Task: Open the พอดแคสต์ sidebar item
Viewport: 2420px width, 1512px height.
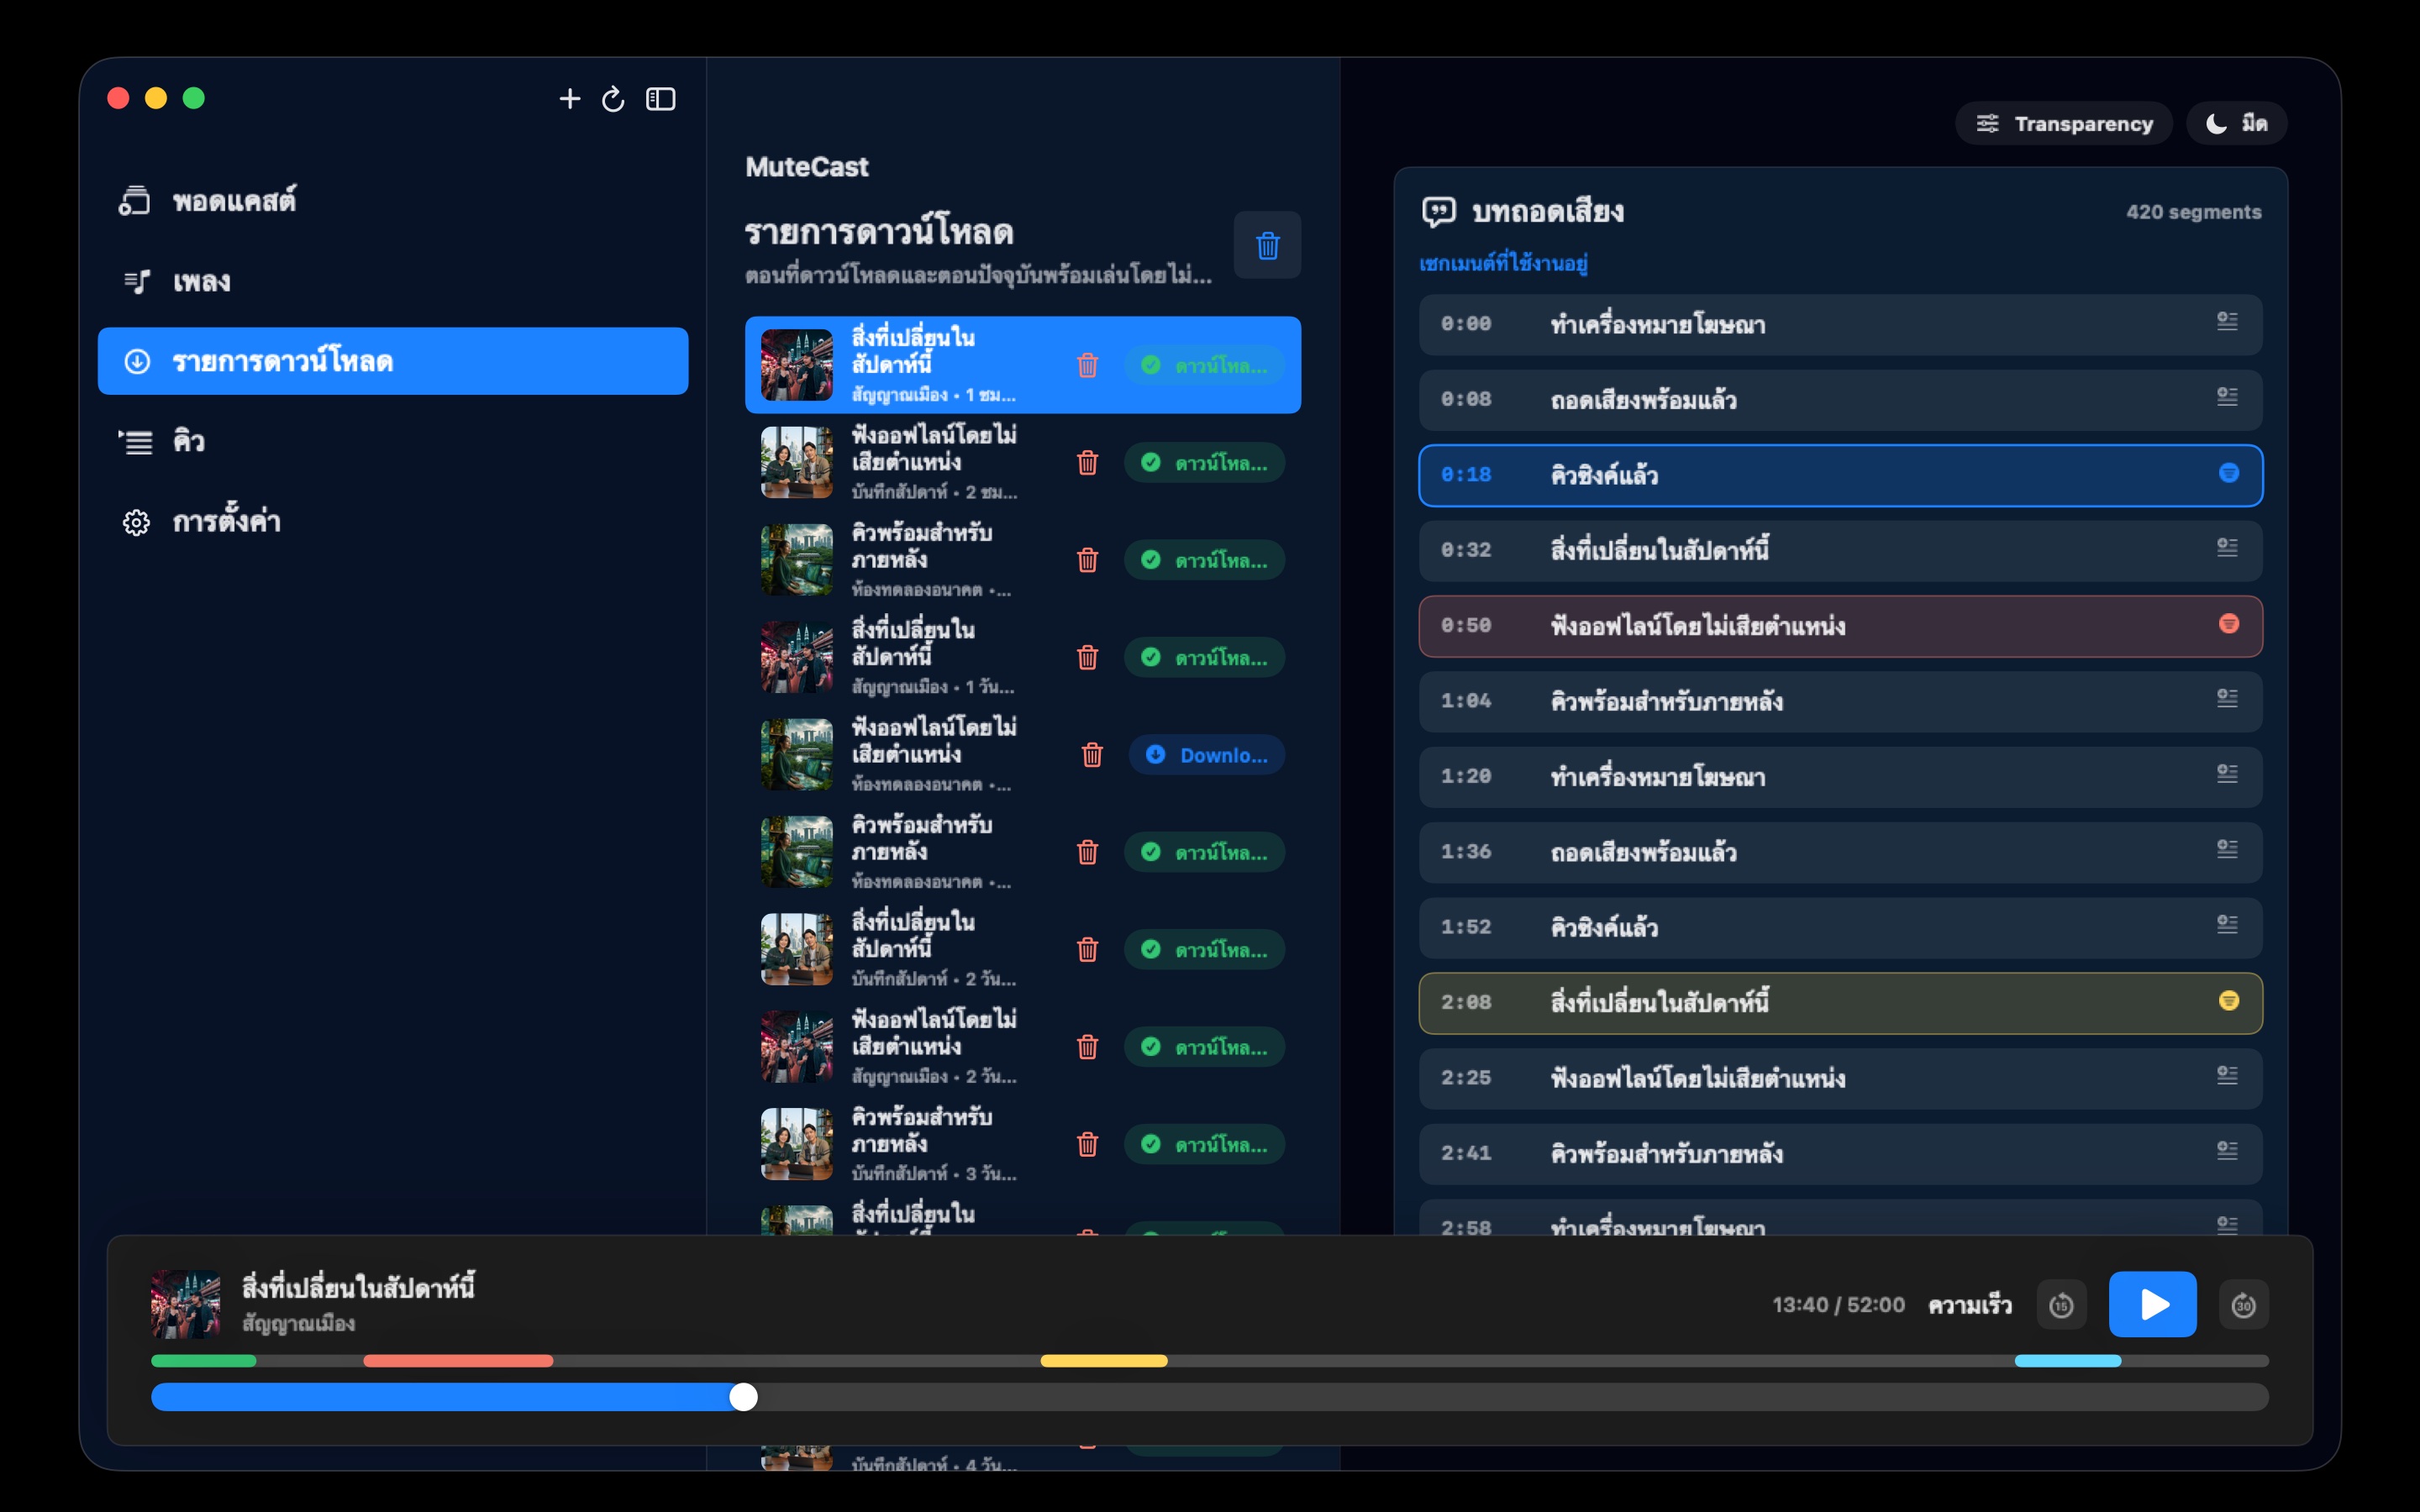Action: 393,201
